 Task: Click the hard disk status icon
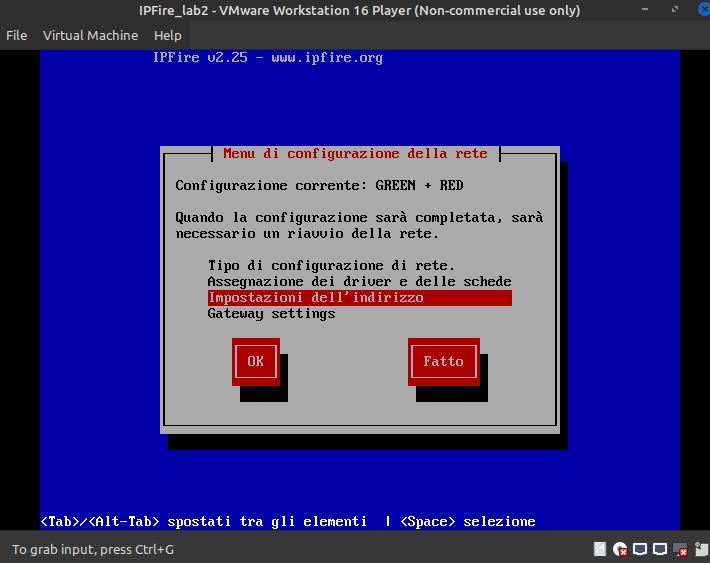(x=600, y=549)
